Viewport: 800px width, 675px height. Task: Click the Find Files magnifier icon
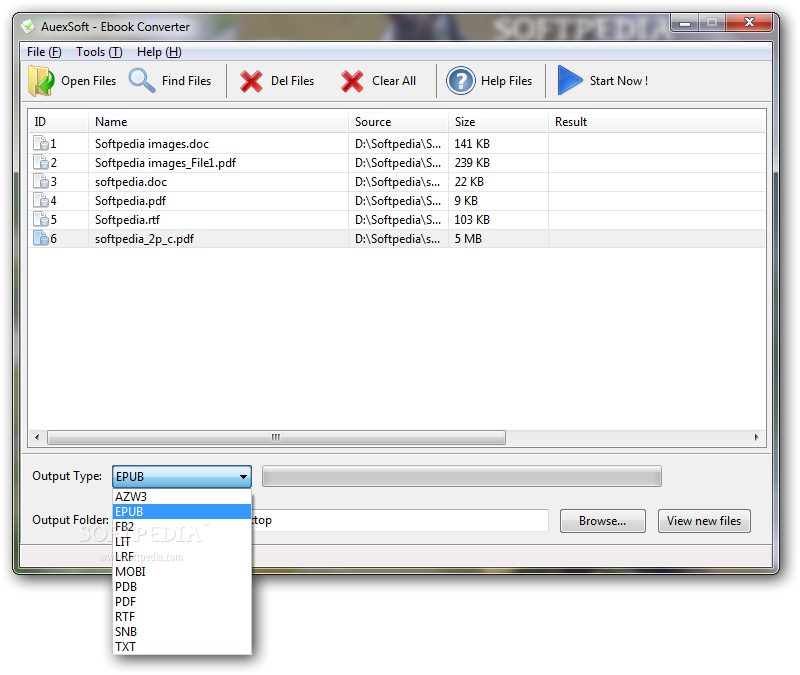pos(141,81)
